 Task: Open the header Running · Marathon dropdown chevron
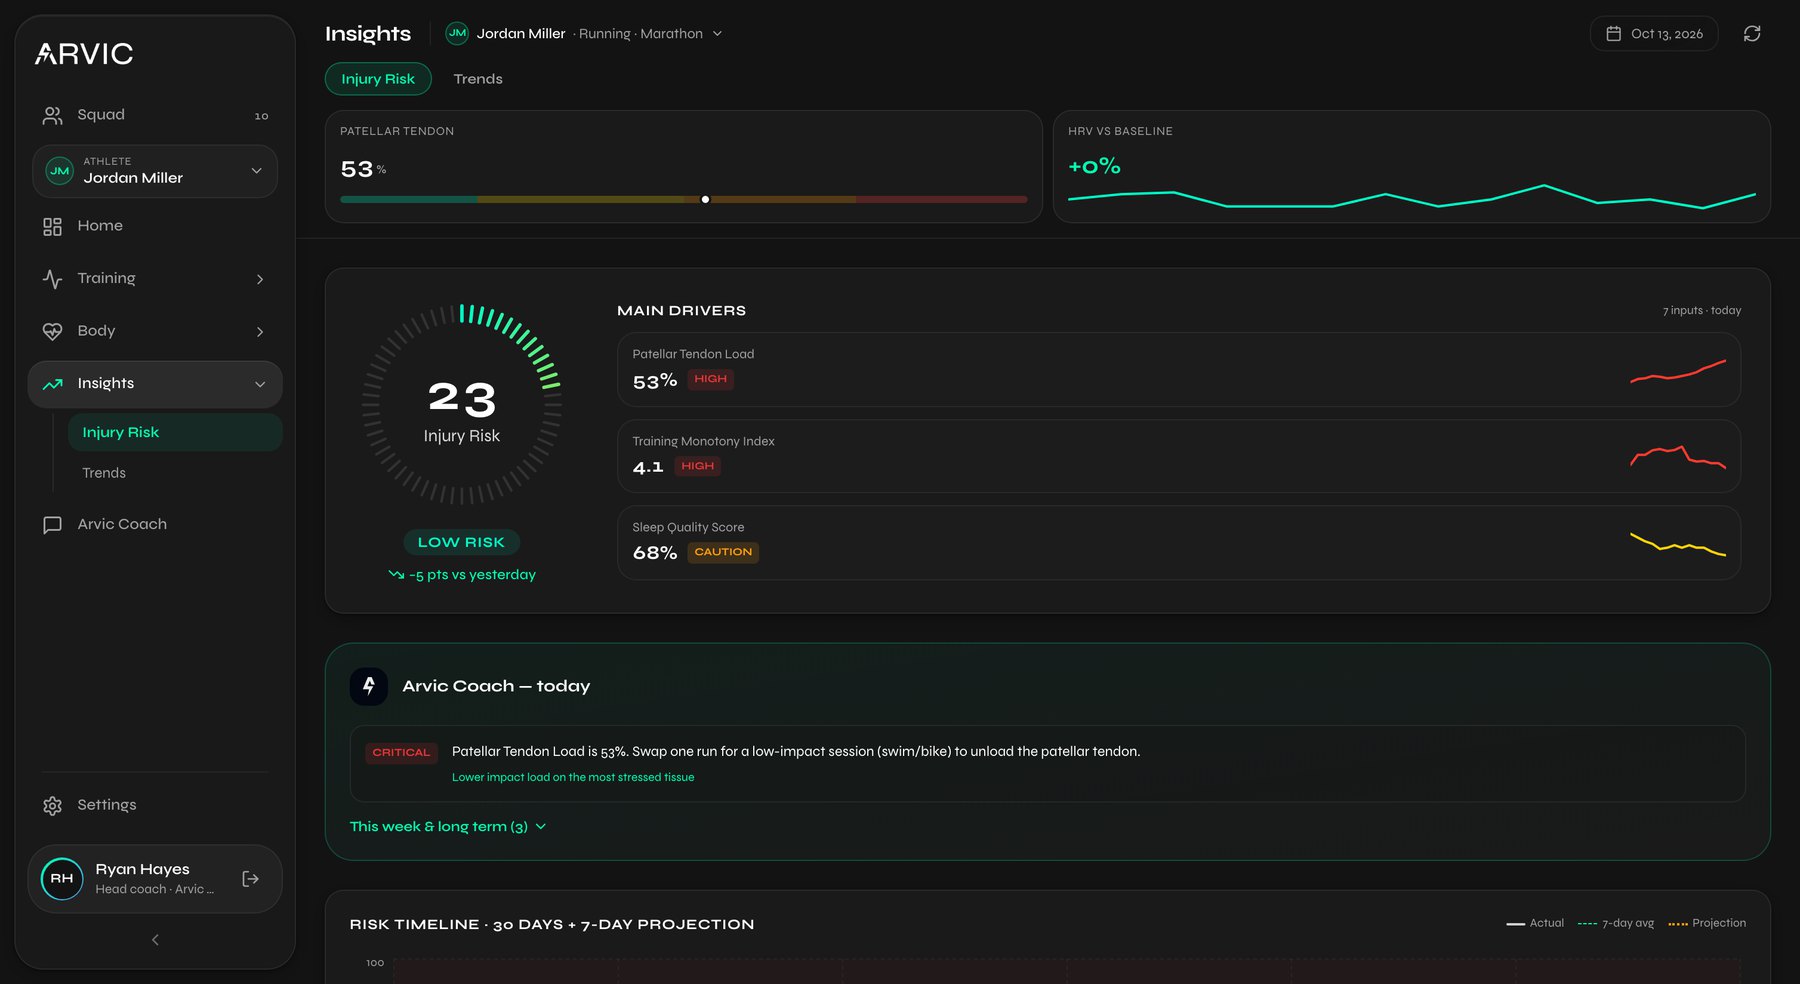tap(717, 34)
